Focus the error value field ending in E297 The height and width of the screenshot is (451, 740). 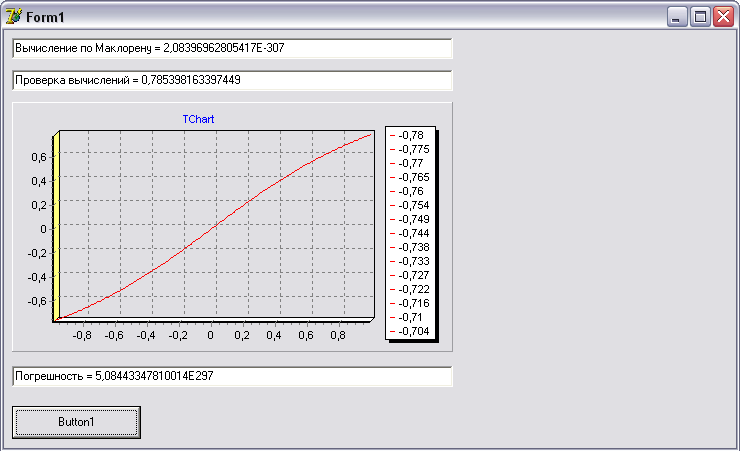pos(232,376)
